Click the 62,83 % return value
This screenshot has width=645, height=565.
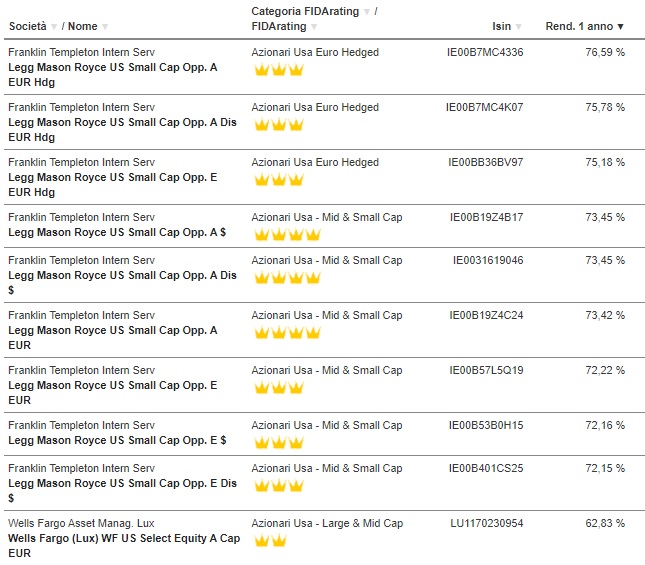tap(605, 523)
